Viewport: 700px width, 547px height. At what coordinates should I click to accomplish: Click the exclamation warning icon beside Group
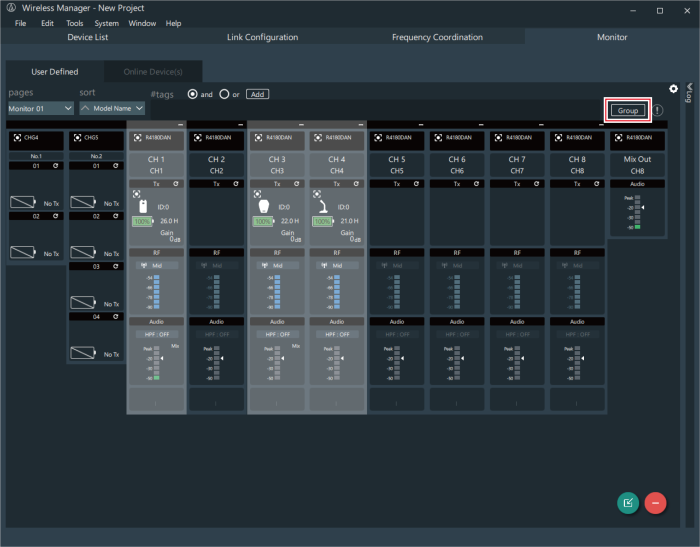(658, 110)
